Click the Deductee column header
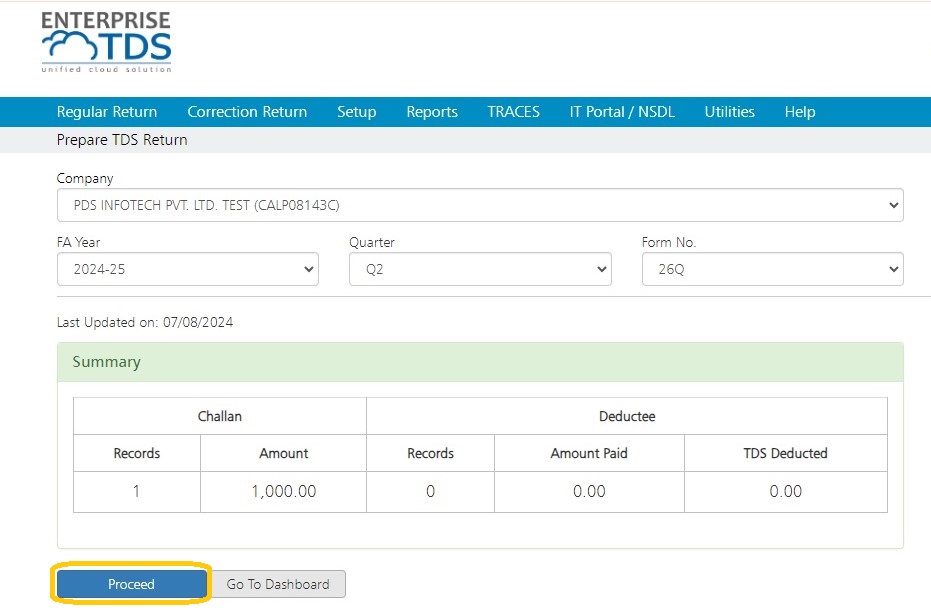The width and height of the screenshot is (931, 614). [627, 416]
